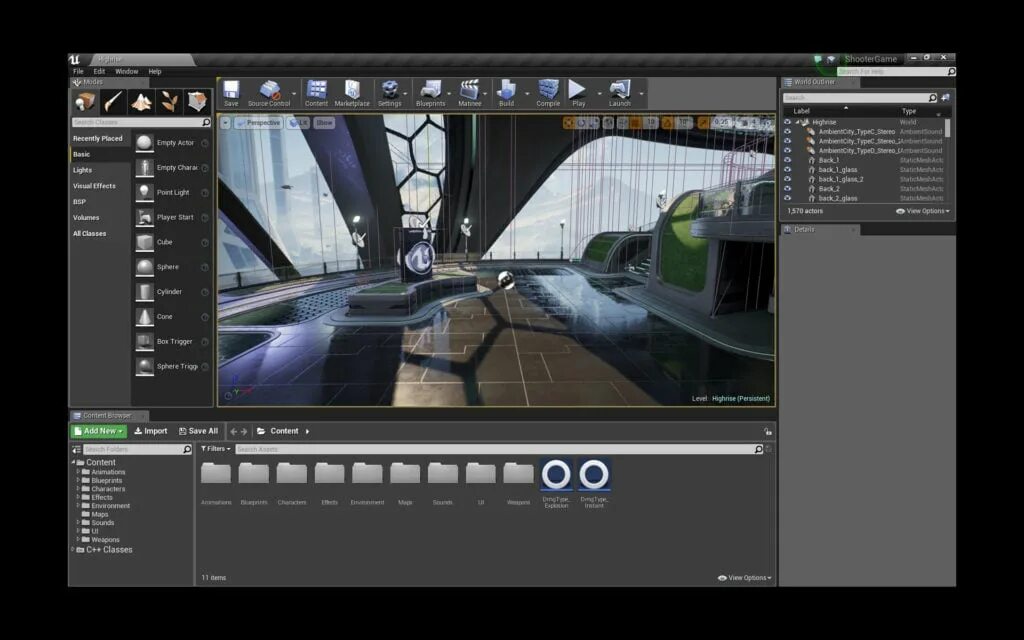Select the Lights category in Modes
The height and width of the screenshot is (640, 1024).
click(x=82, y=170)
